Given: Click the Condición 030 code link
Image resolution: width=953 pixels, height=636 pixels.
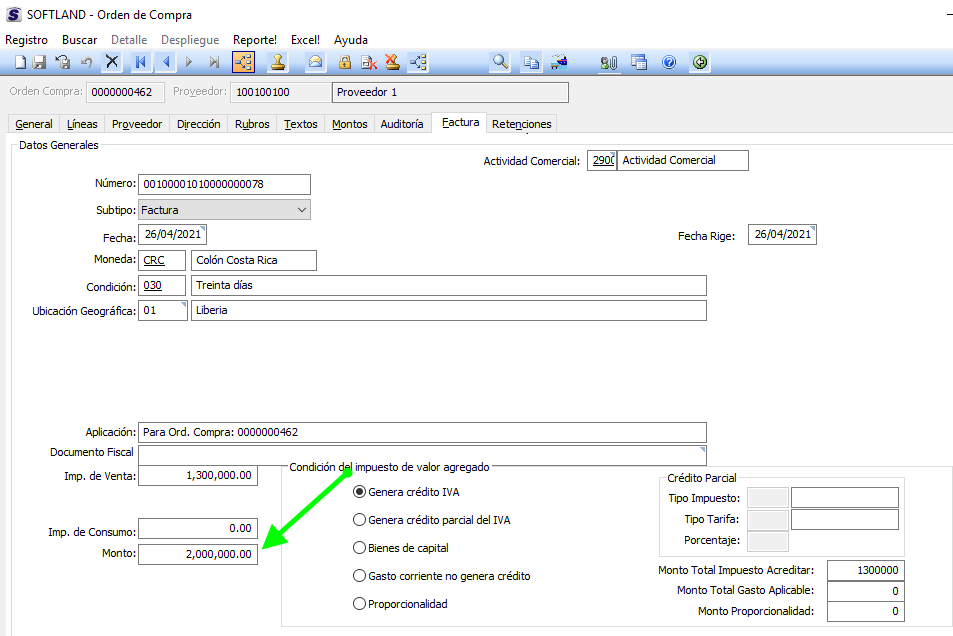Looking at the screenshot, I should [x=152, y=285].
